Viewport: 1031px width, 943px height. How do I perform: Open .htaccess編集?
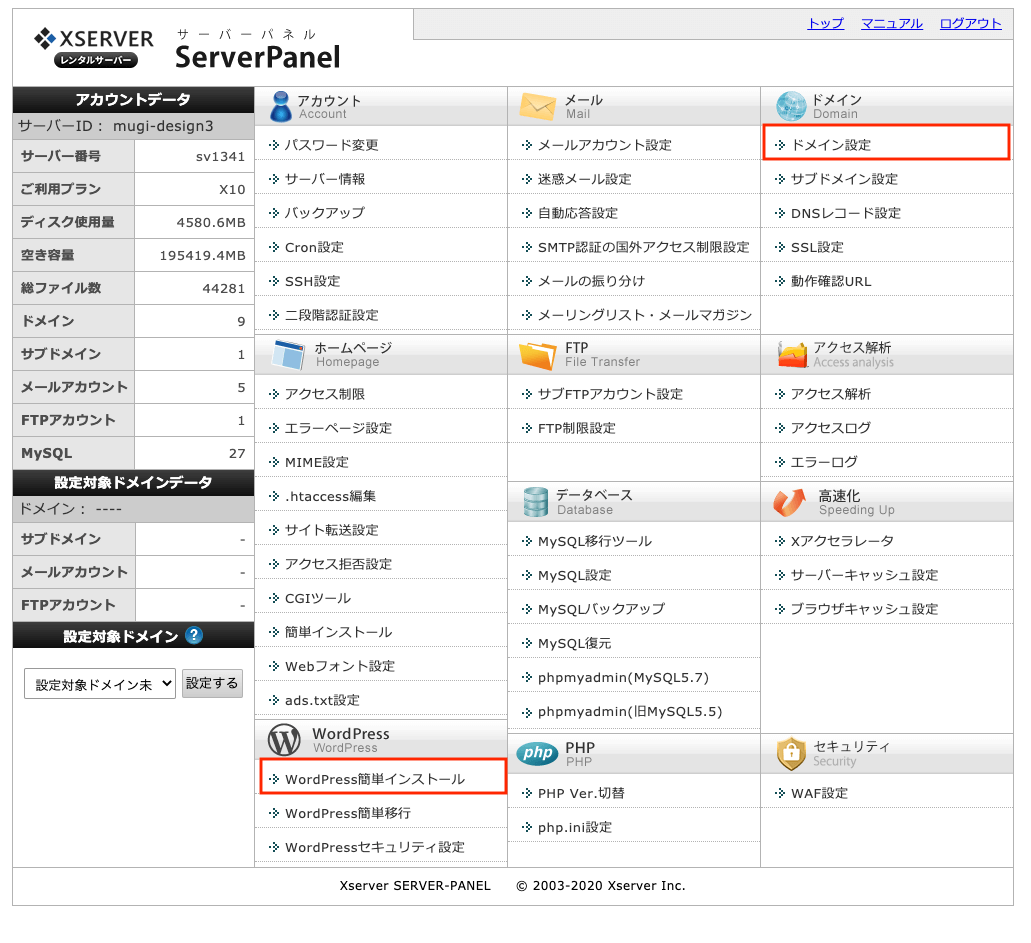point(330,496)
